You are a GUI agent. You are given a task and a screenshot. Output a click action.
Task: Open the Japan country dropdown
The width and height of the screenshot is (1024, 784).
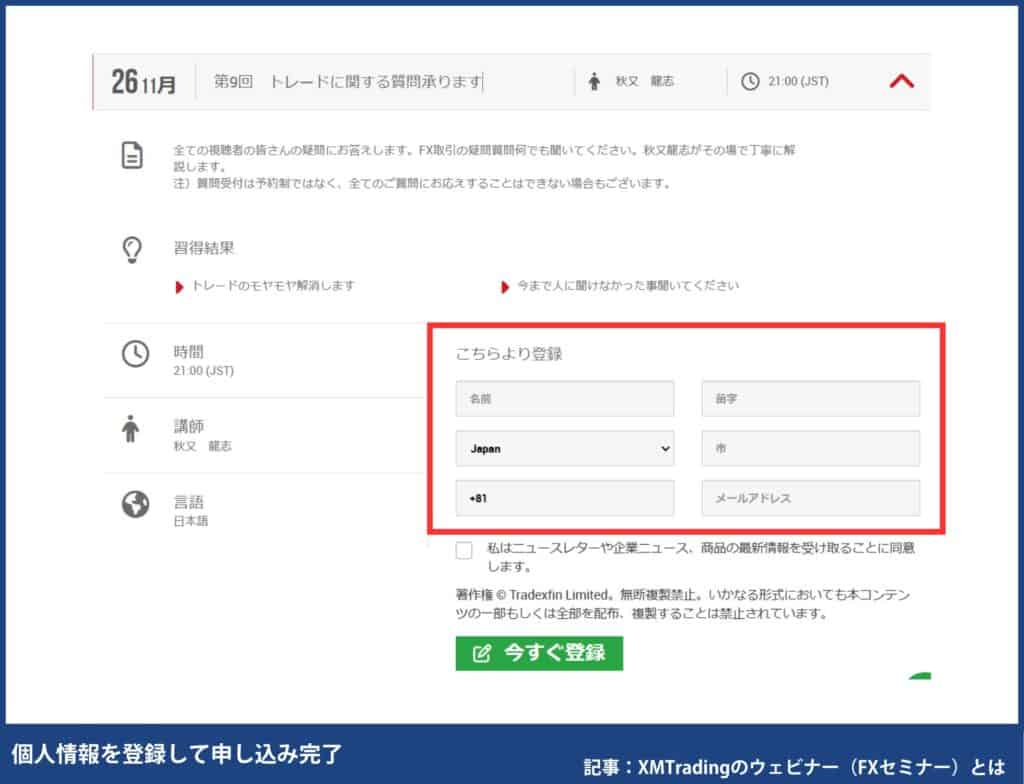(565, 448)
